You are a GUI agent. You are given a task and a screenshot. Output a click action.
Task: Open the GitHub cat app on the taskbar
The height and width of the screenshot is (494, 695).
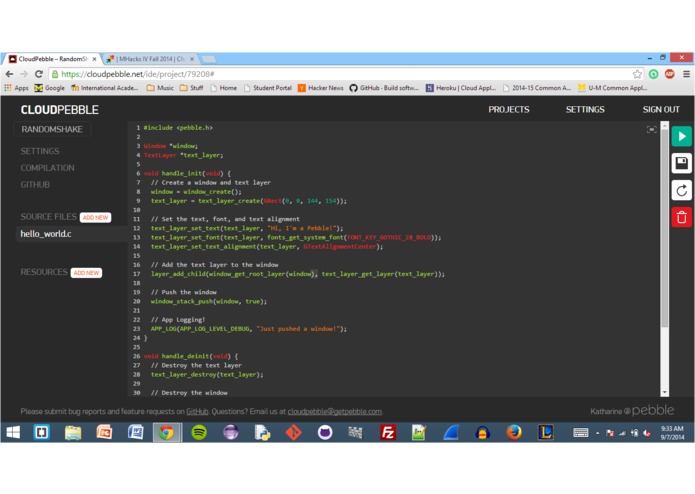pos(325,432)
